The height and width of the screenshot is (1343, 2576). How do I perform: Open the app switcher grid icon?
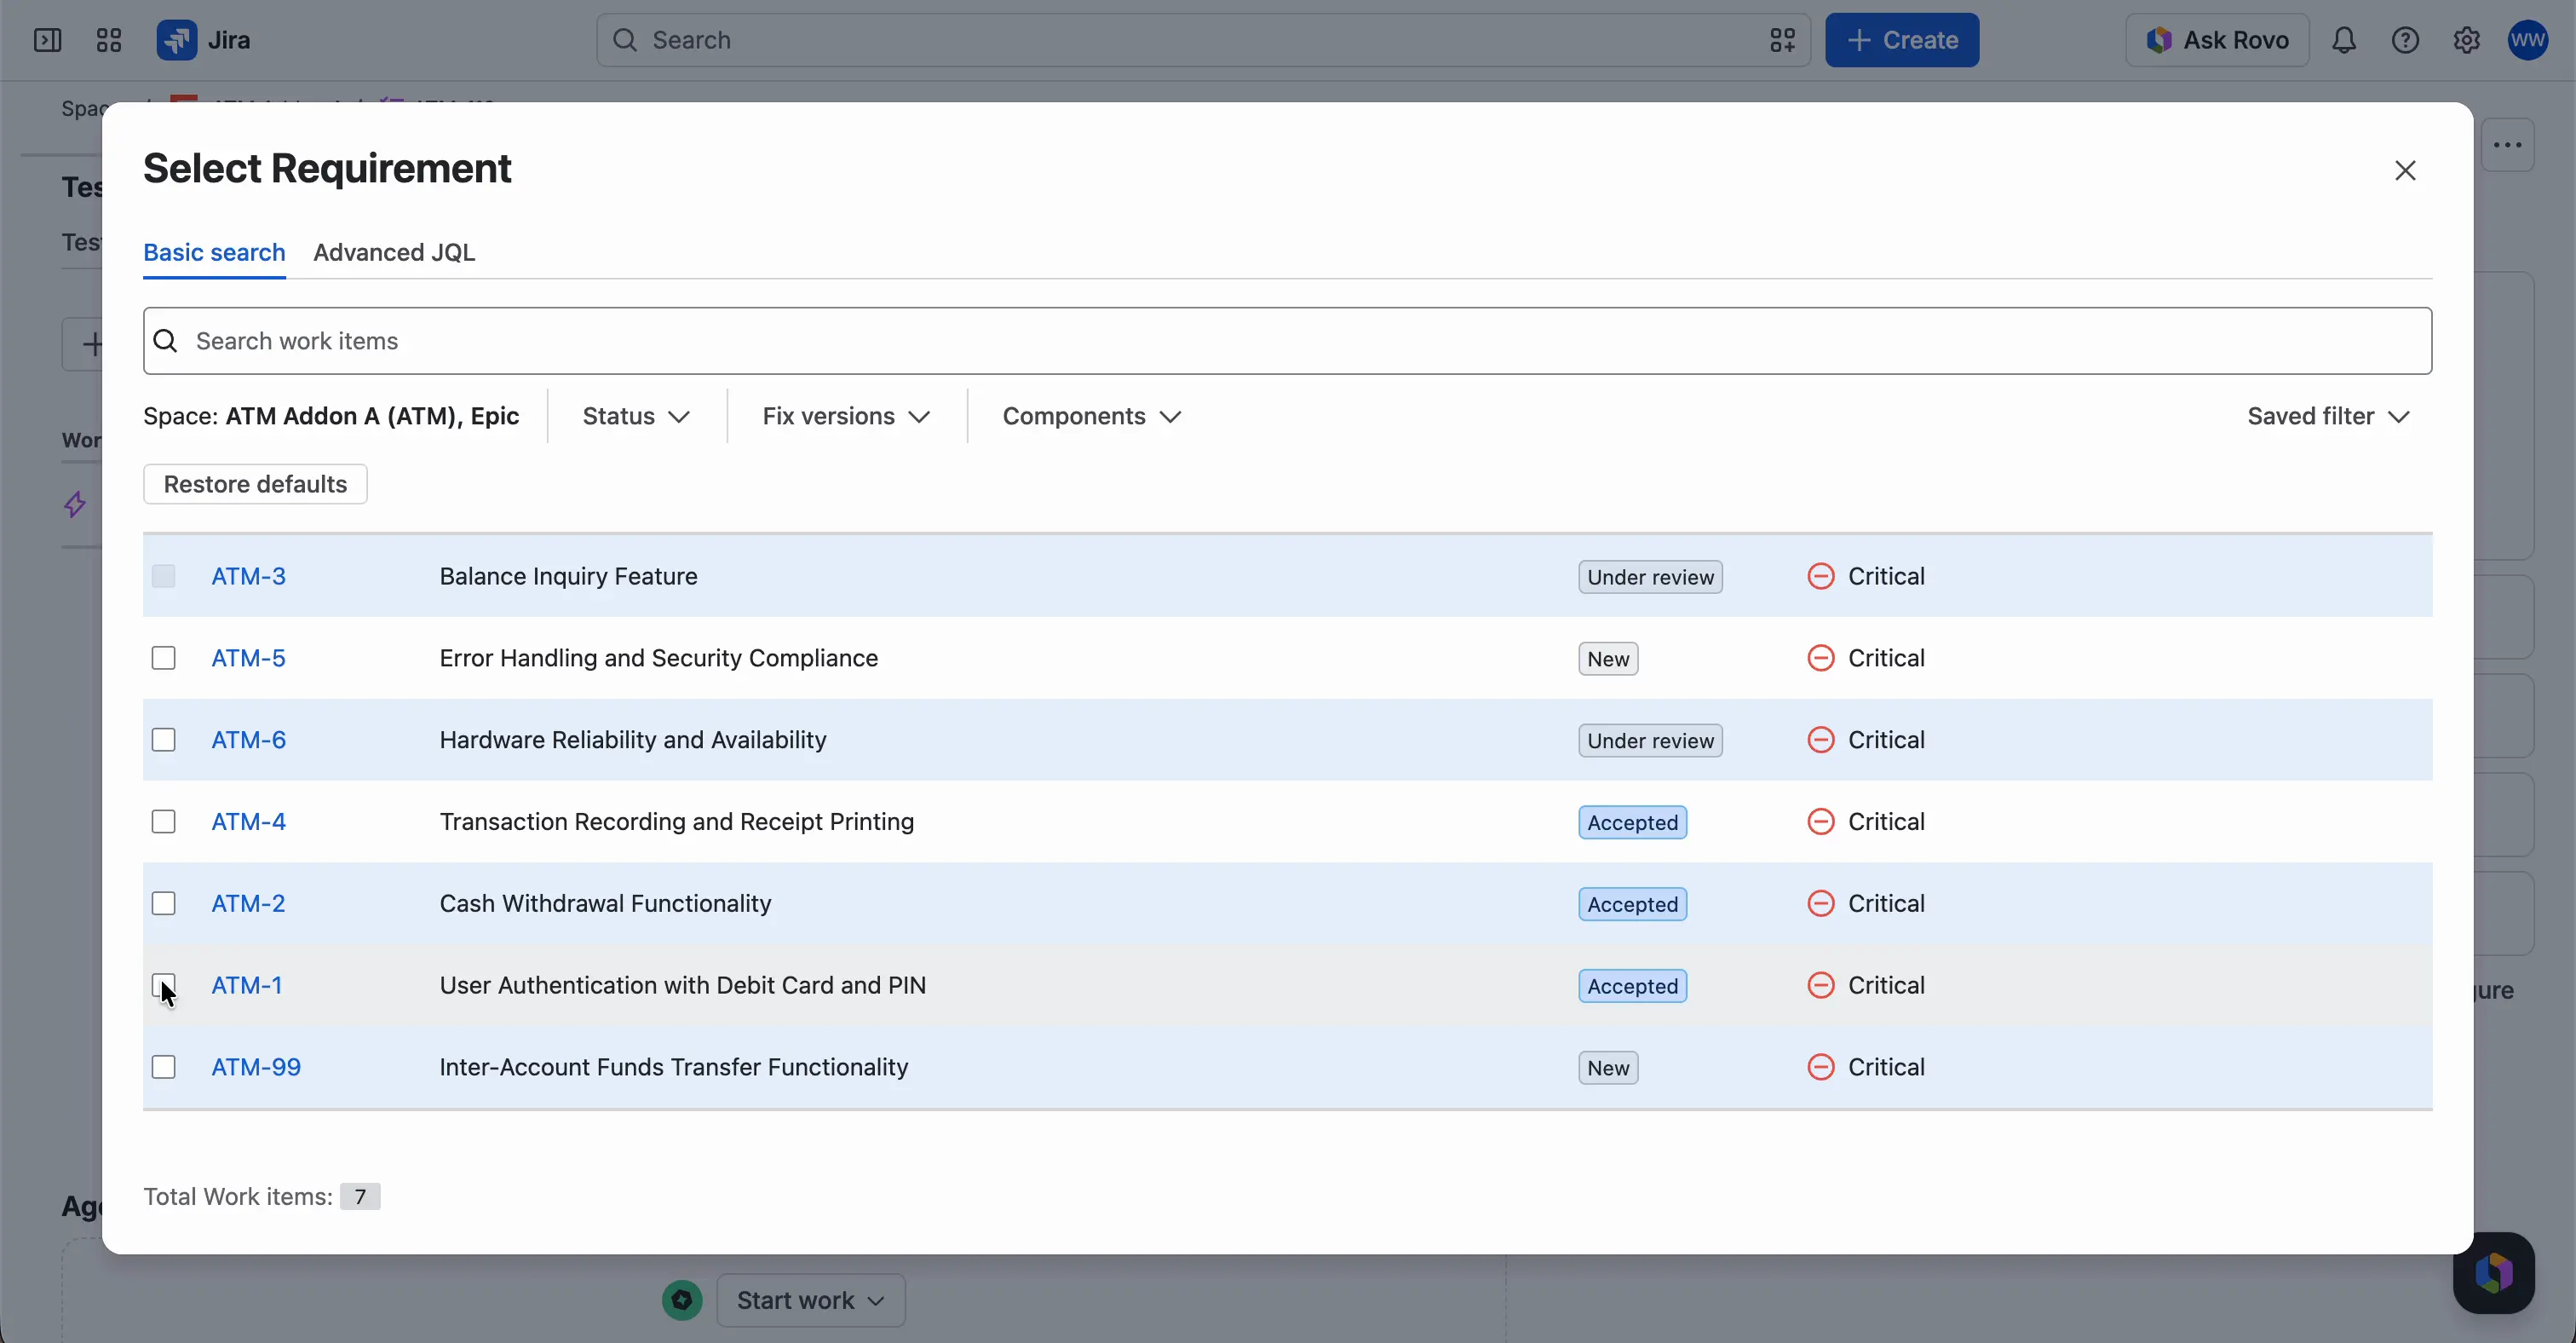(x=108, y=40)
